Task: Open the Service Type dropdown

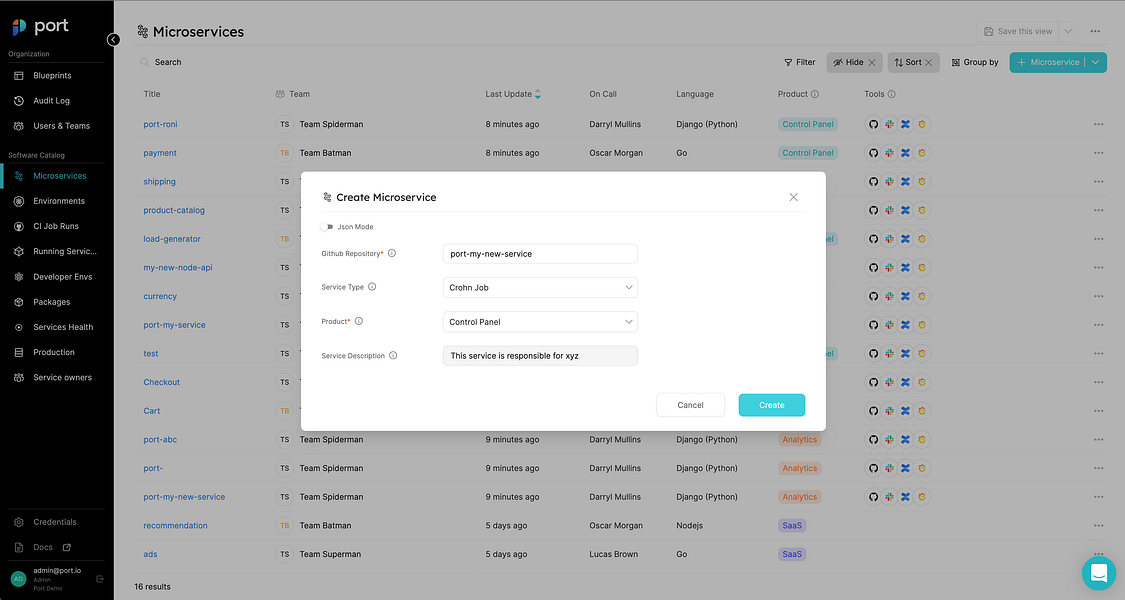Action: (x=540, y=288)
